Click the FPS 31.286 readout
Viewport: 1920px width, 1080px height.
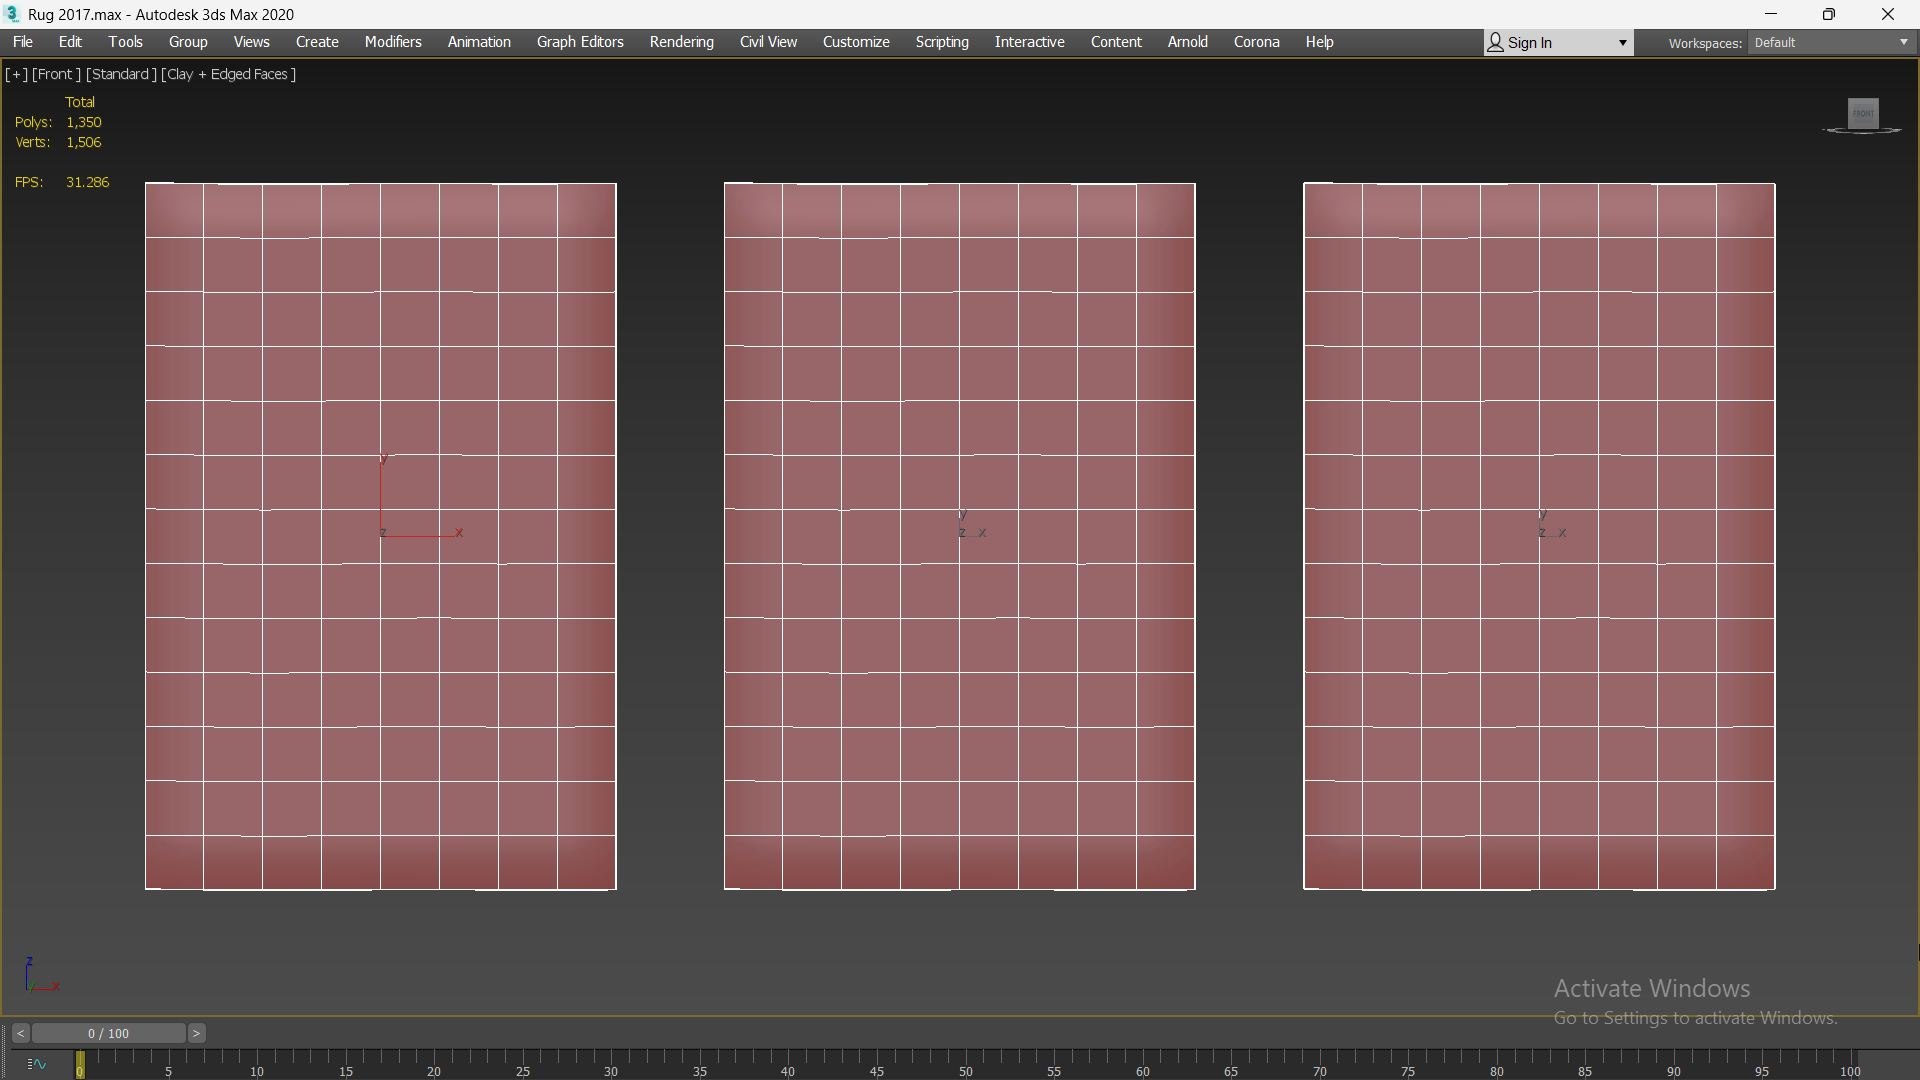click(62, 182)
